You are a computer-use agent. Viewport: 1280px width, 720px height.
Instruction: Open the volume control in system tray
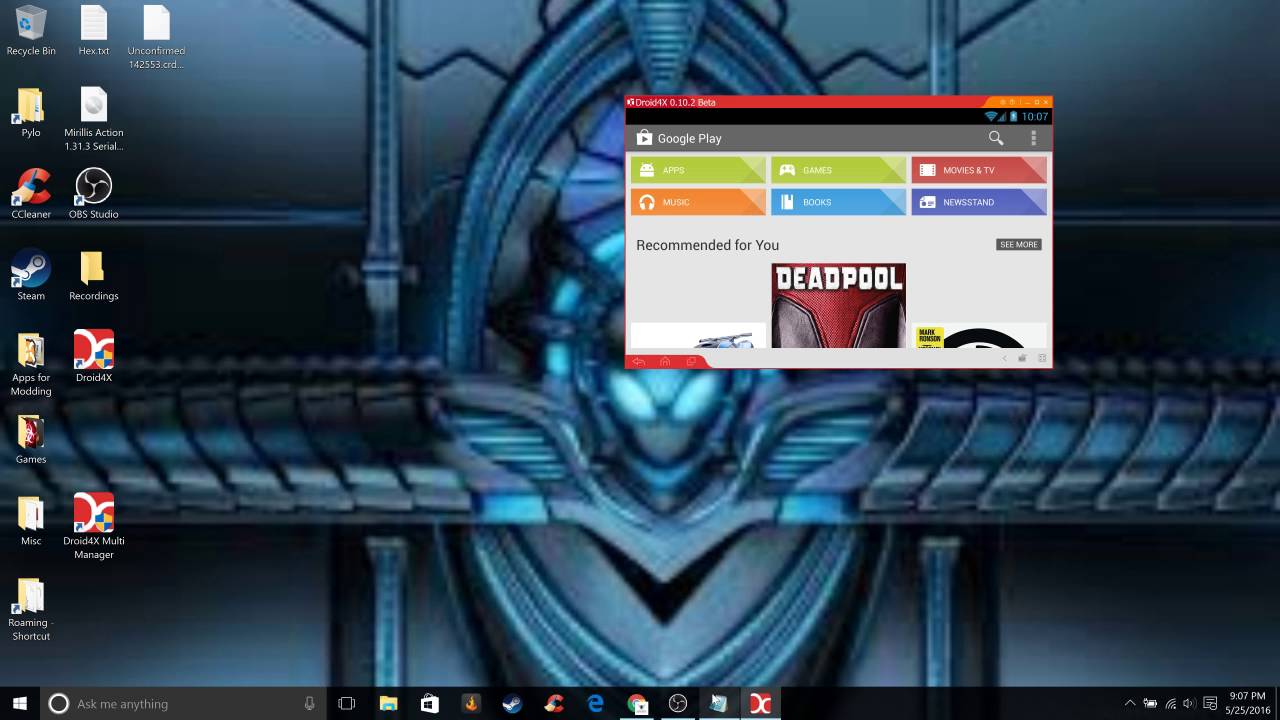click(x=1189, y=703)
